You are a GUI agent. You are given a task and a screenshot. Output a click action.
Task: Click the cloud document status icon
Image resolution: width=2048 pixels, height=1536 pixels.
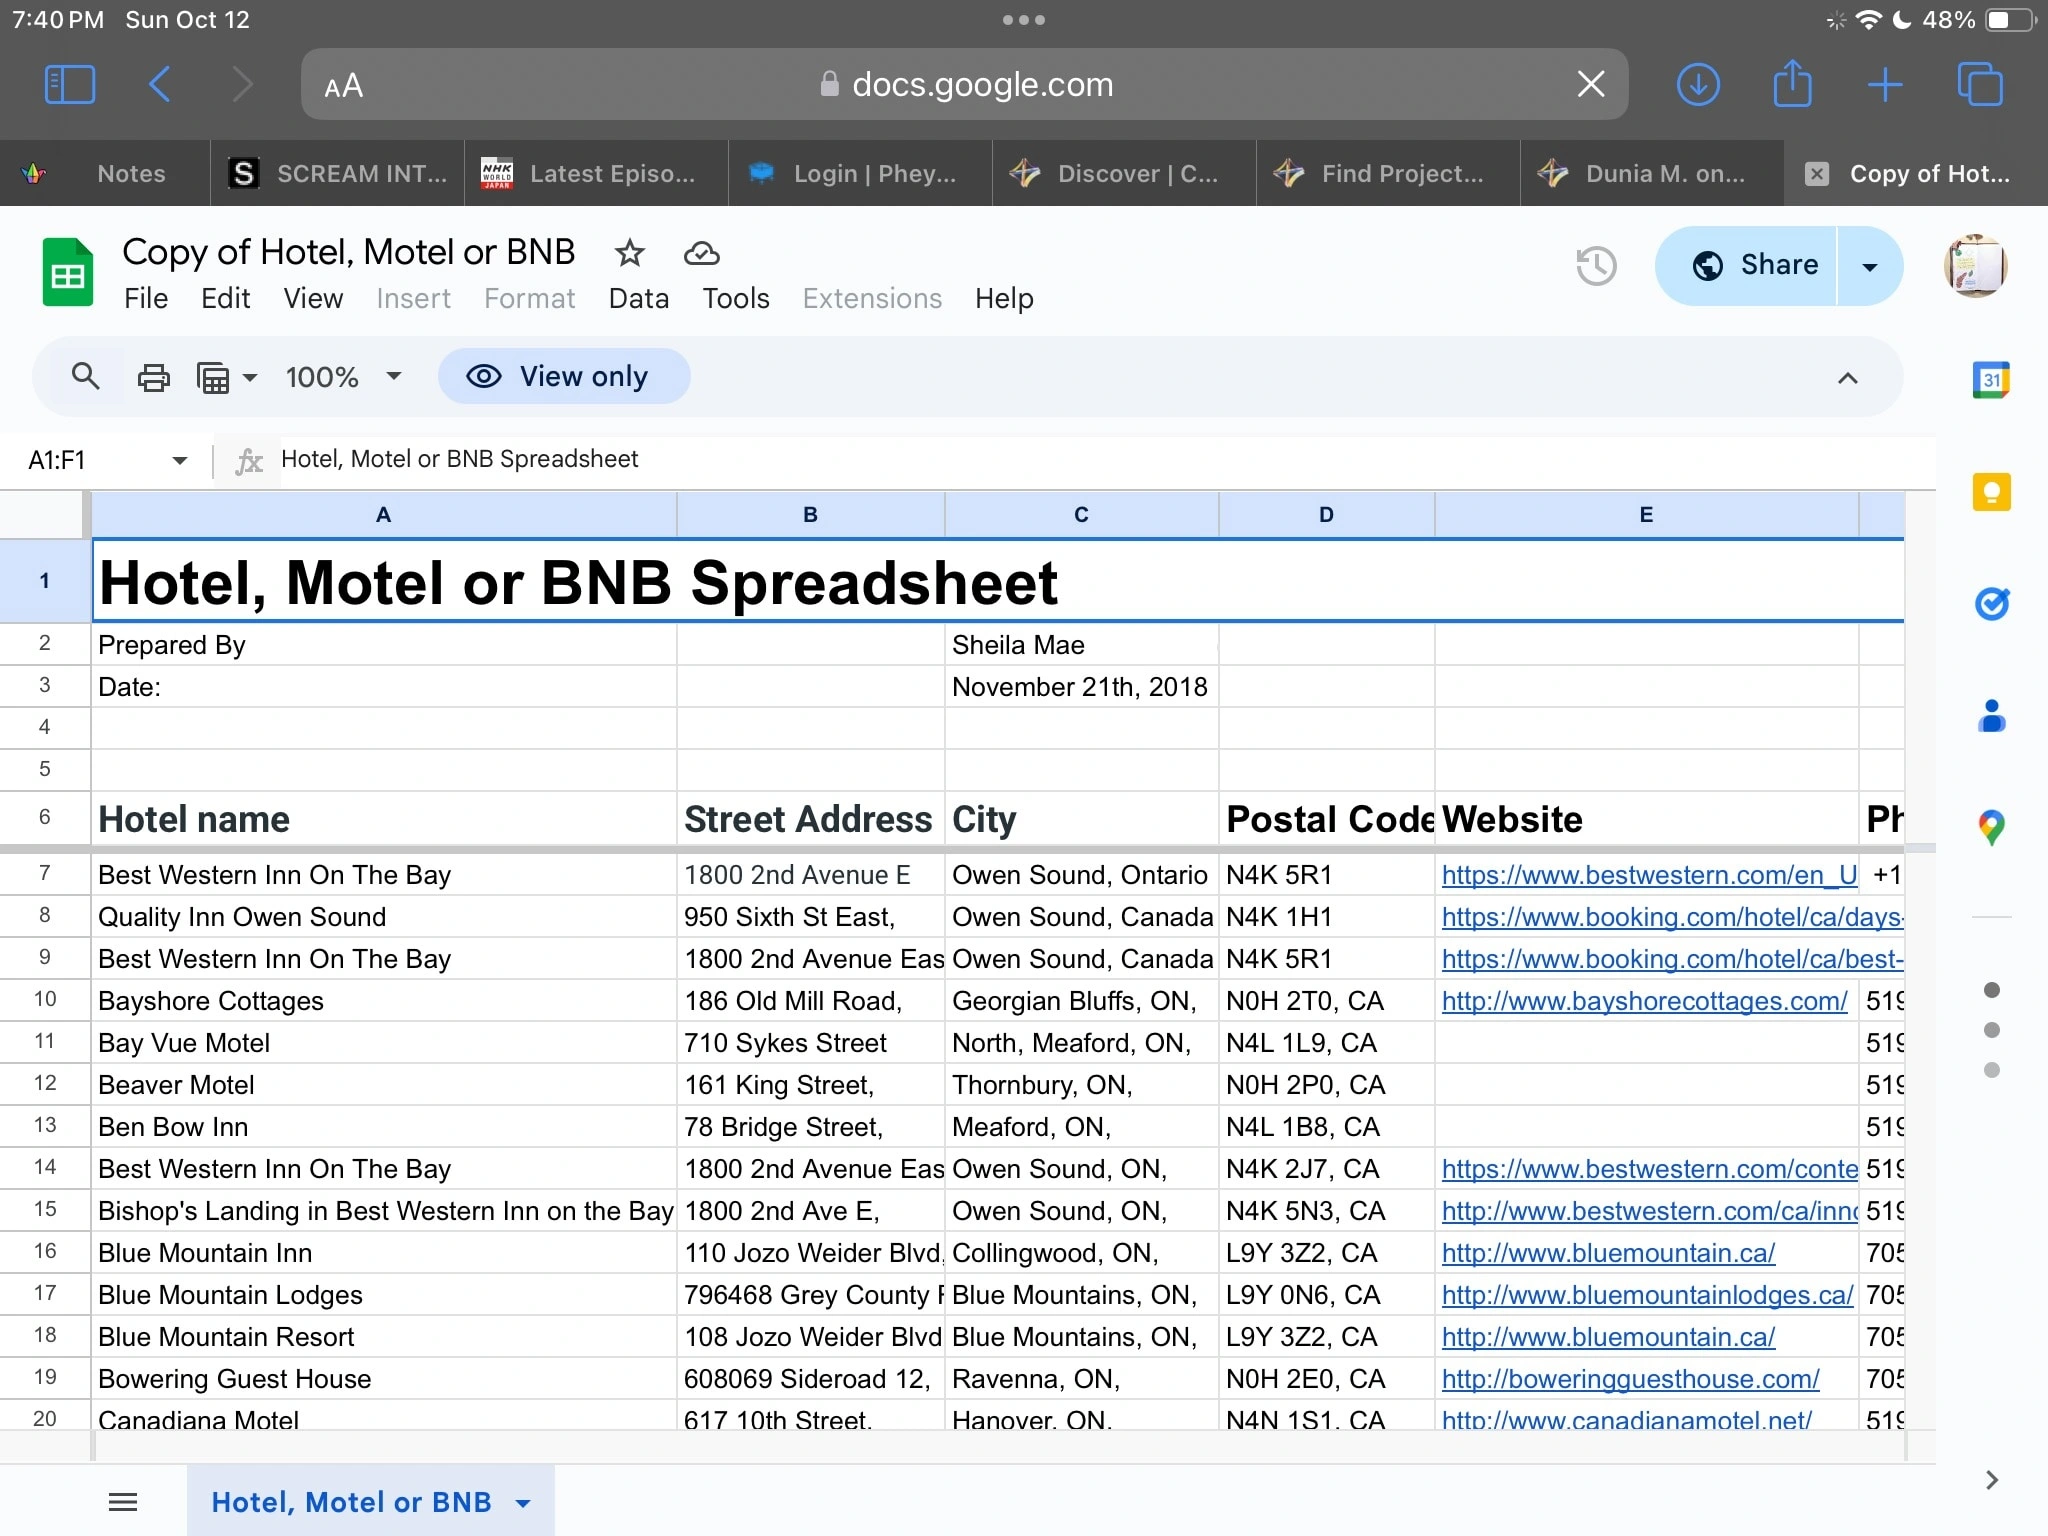701,253
